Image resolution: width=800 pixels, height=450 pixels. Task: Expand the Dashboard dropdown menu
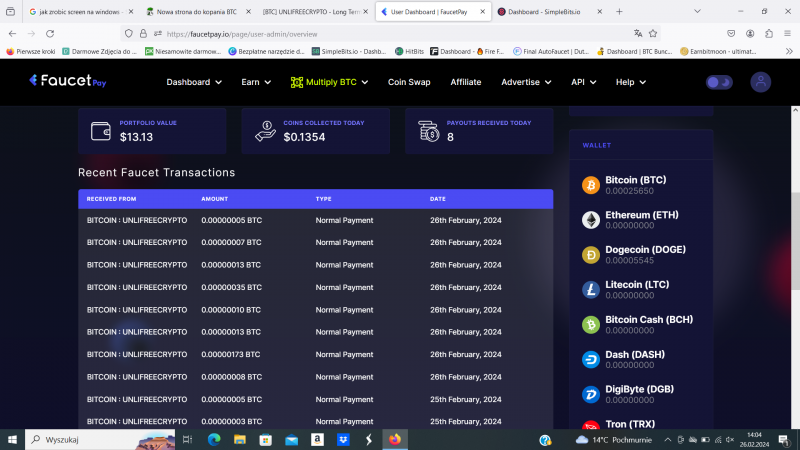[x=194, y=82]
